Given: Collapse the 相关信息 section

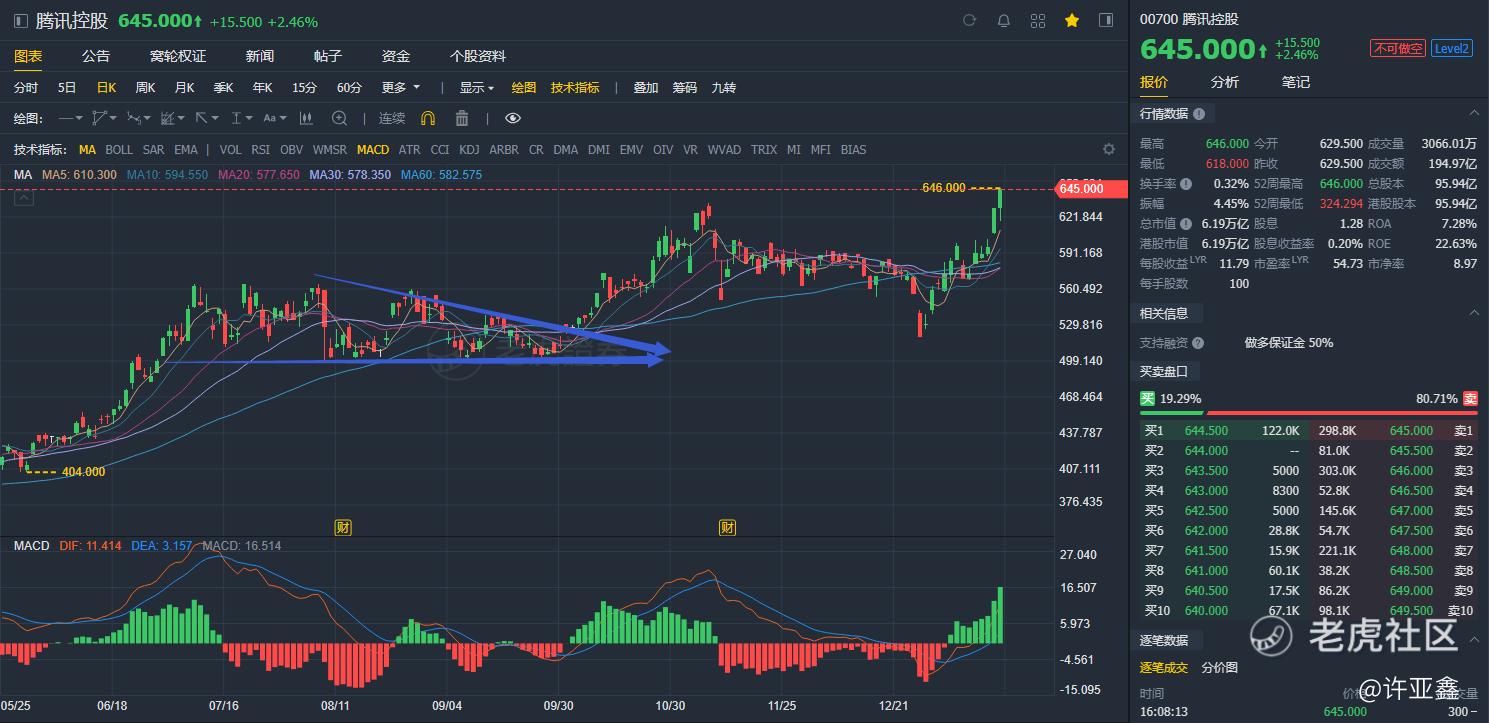Looking at the screenshot, I should [x=1473, y=313].
